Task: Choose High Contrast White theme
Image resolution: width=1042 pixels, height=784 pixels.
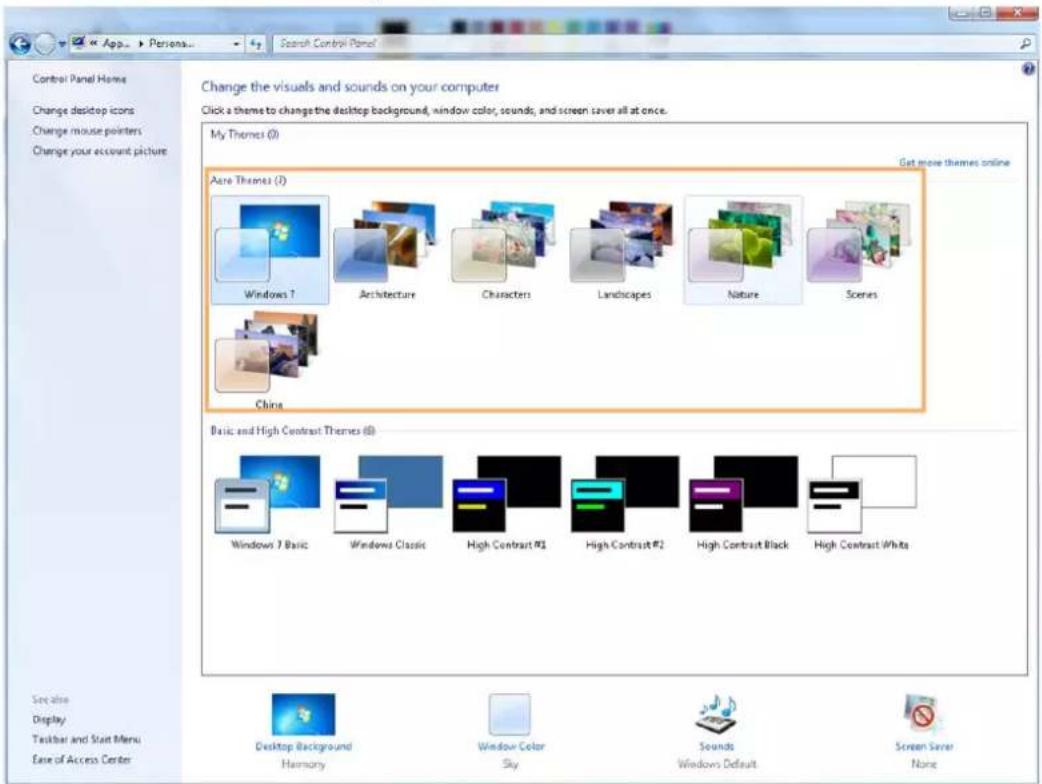Action: click(861, 503)
